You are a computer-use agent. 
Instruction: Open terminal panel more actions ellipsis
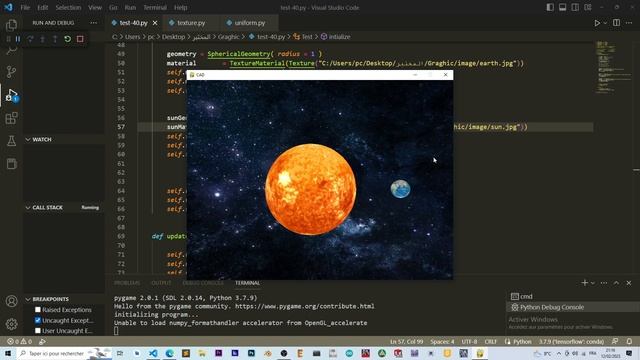(604, 283)
